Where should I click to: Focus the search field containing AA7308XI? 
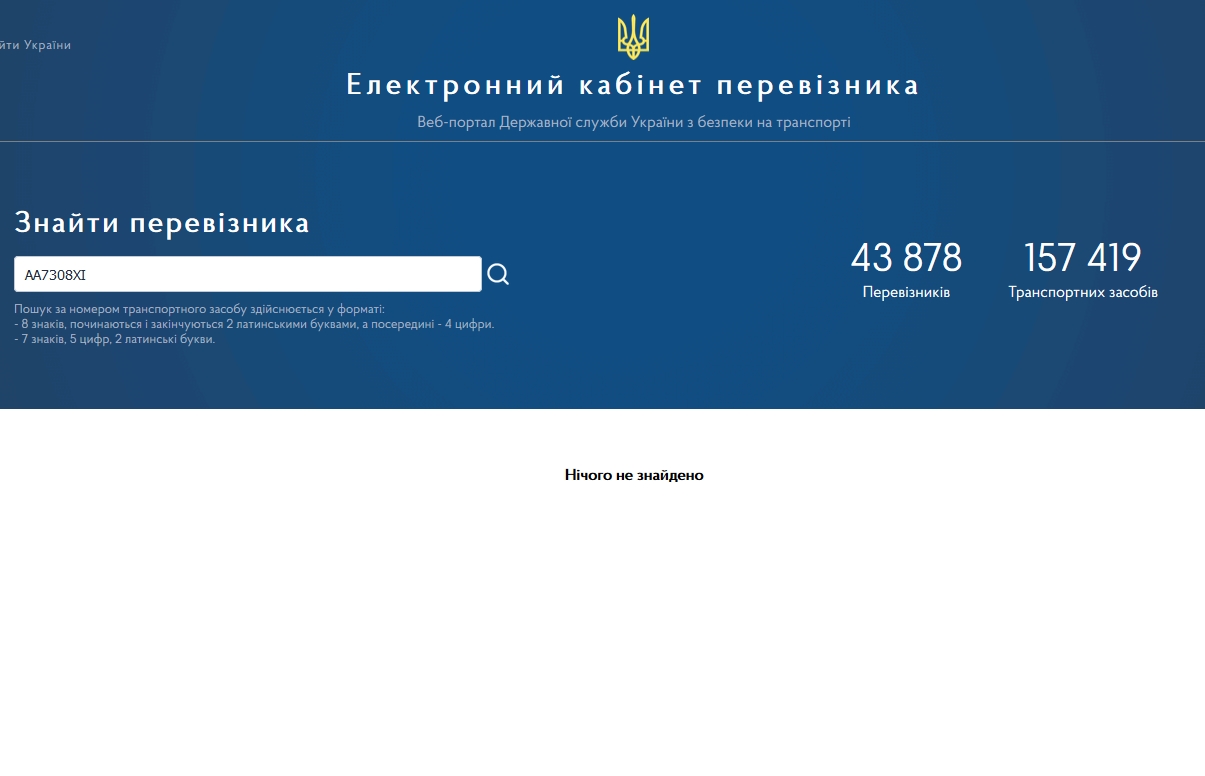click(248, 274)
